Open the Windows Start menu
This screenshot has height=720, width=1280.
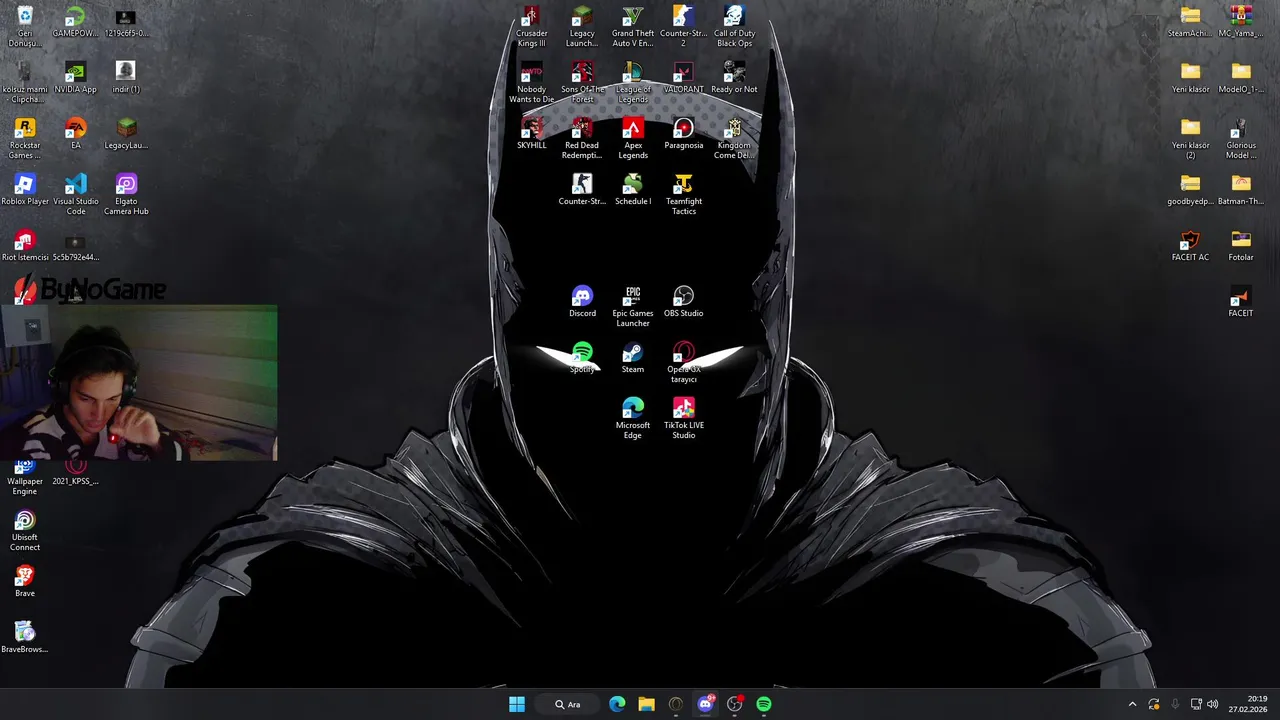pos(517,704)
